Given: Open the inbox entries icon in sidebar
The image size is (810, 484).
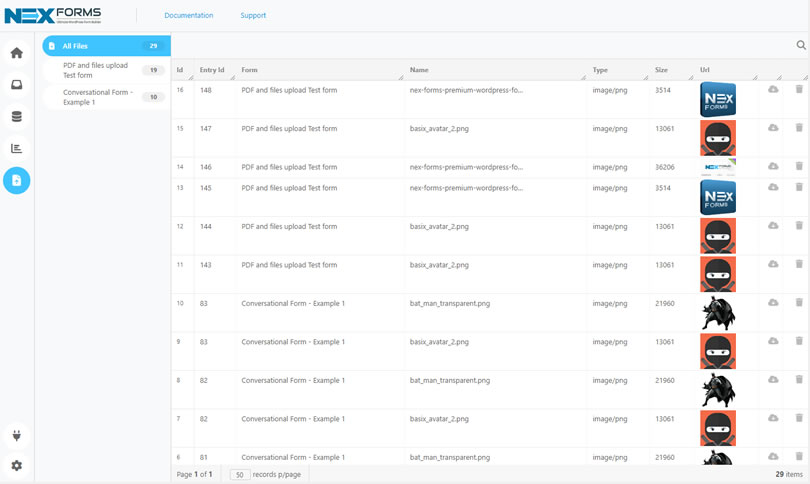Looking at the screenshot, I should tap(17, 85).
